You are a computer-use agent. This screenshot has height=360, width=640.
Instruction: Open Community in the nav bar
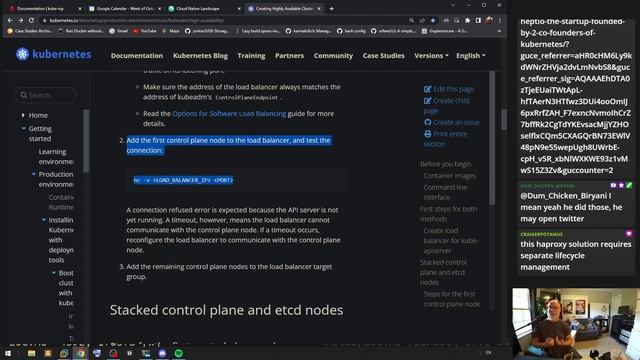click(333, 56)
